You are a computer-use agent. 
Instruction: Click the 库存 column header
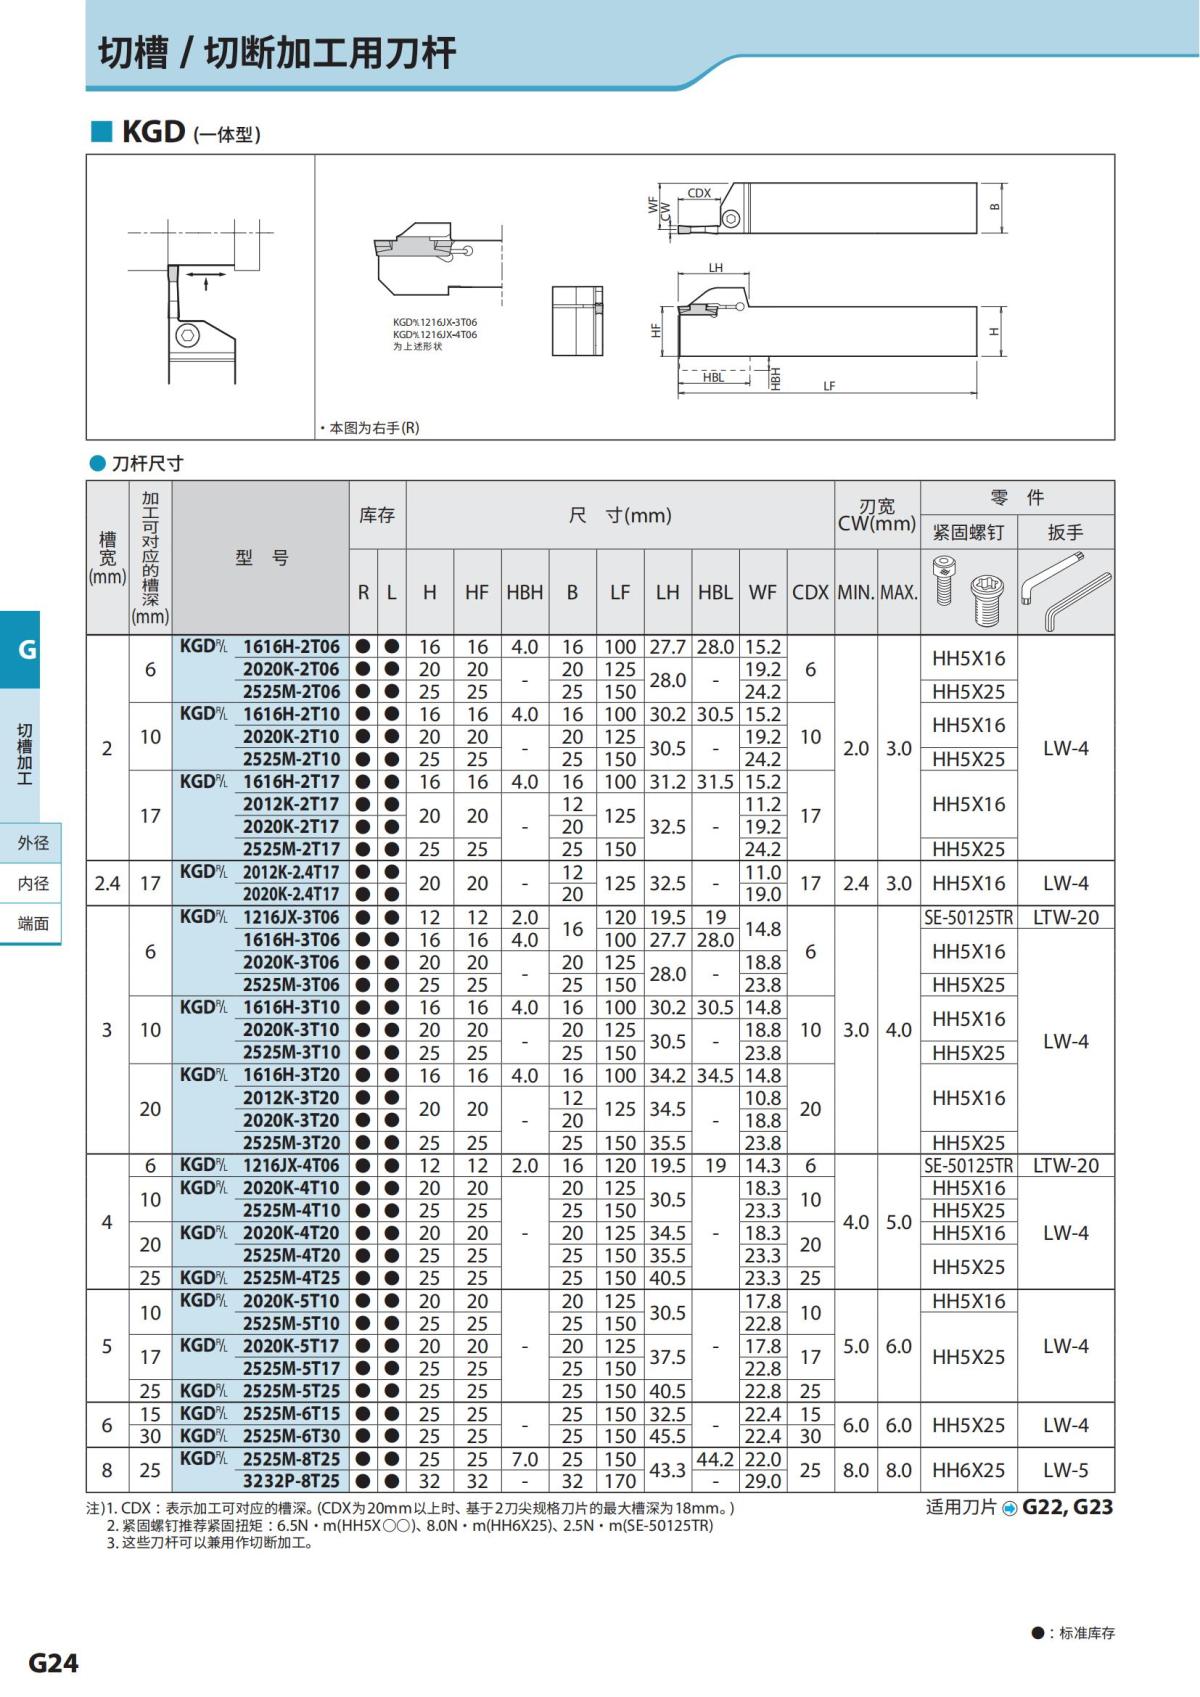[377, 515]
